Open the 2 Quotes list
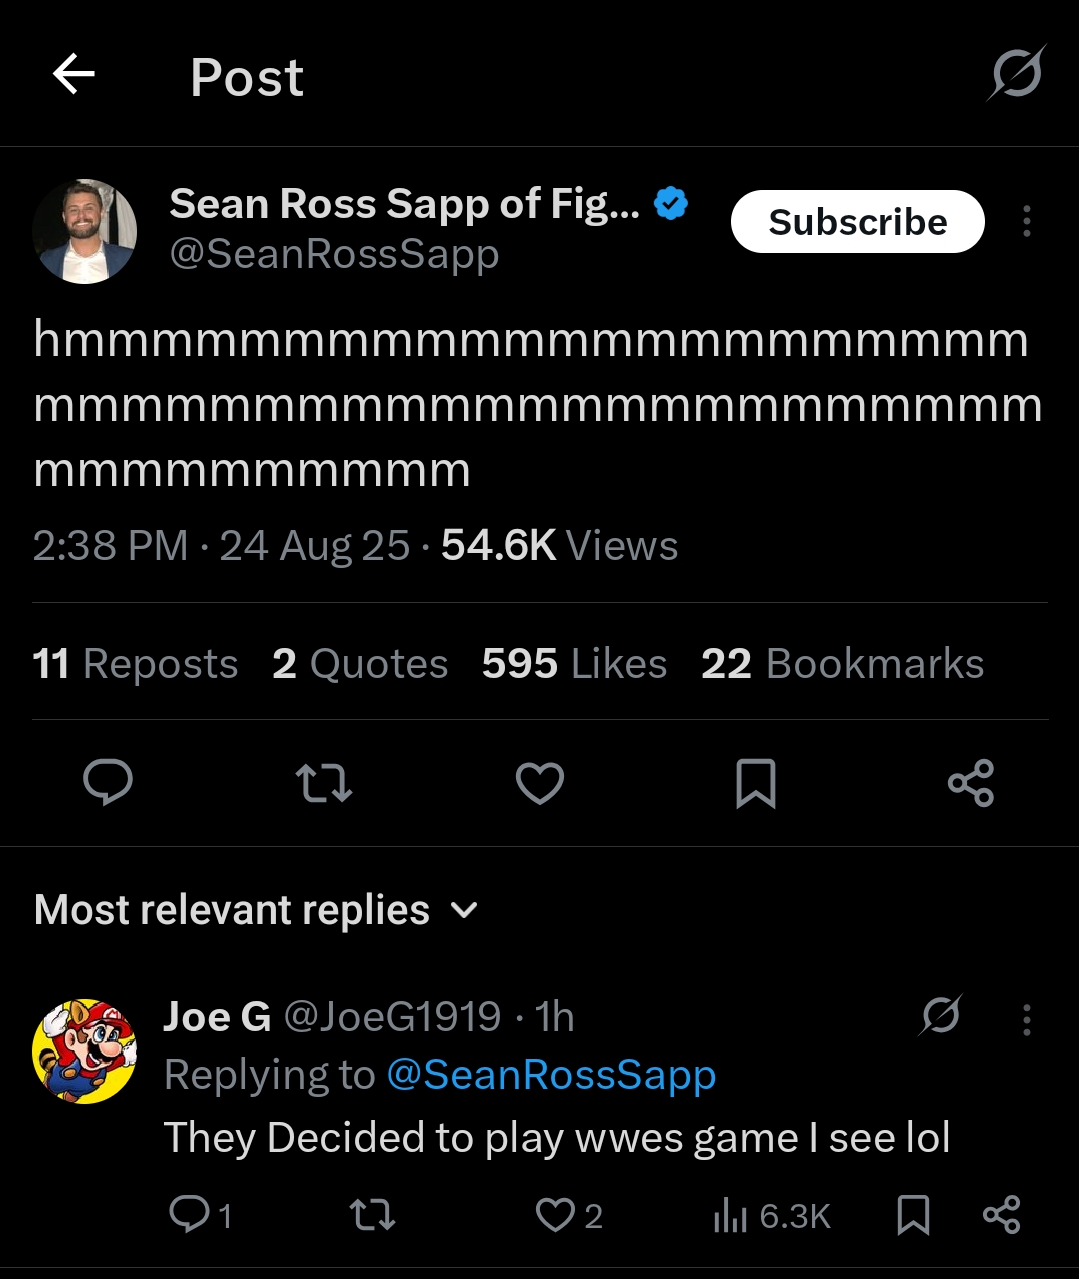Screen dimensions: 1079x1279 (360, 664)
